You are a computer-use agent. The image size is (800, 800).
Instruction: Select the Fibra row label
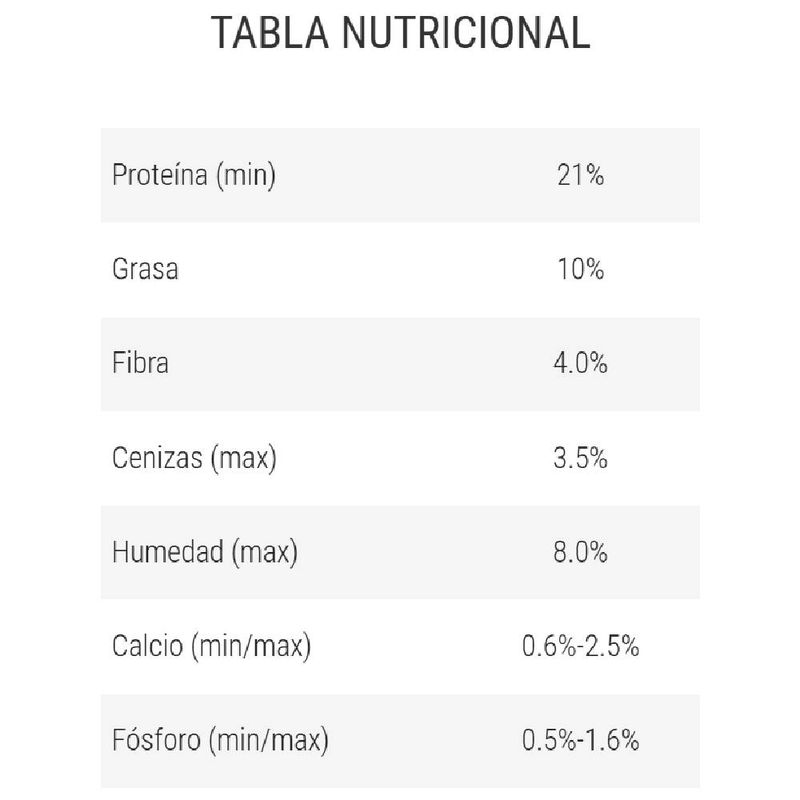tap(141, 362)
